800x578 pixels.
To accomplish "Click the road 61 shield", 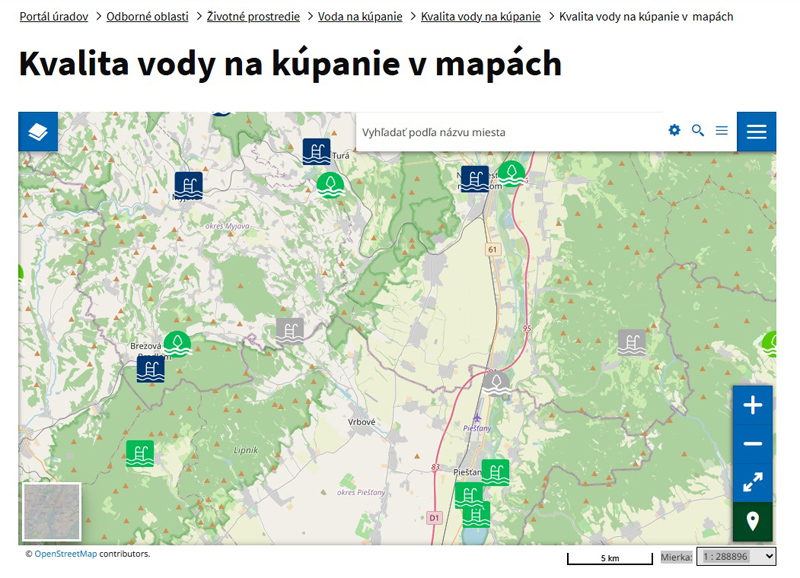I will 492,249.
